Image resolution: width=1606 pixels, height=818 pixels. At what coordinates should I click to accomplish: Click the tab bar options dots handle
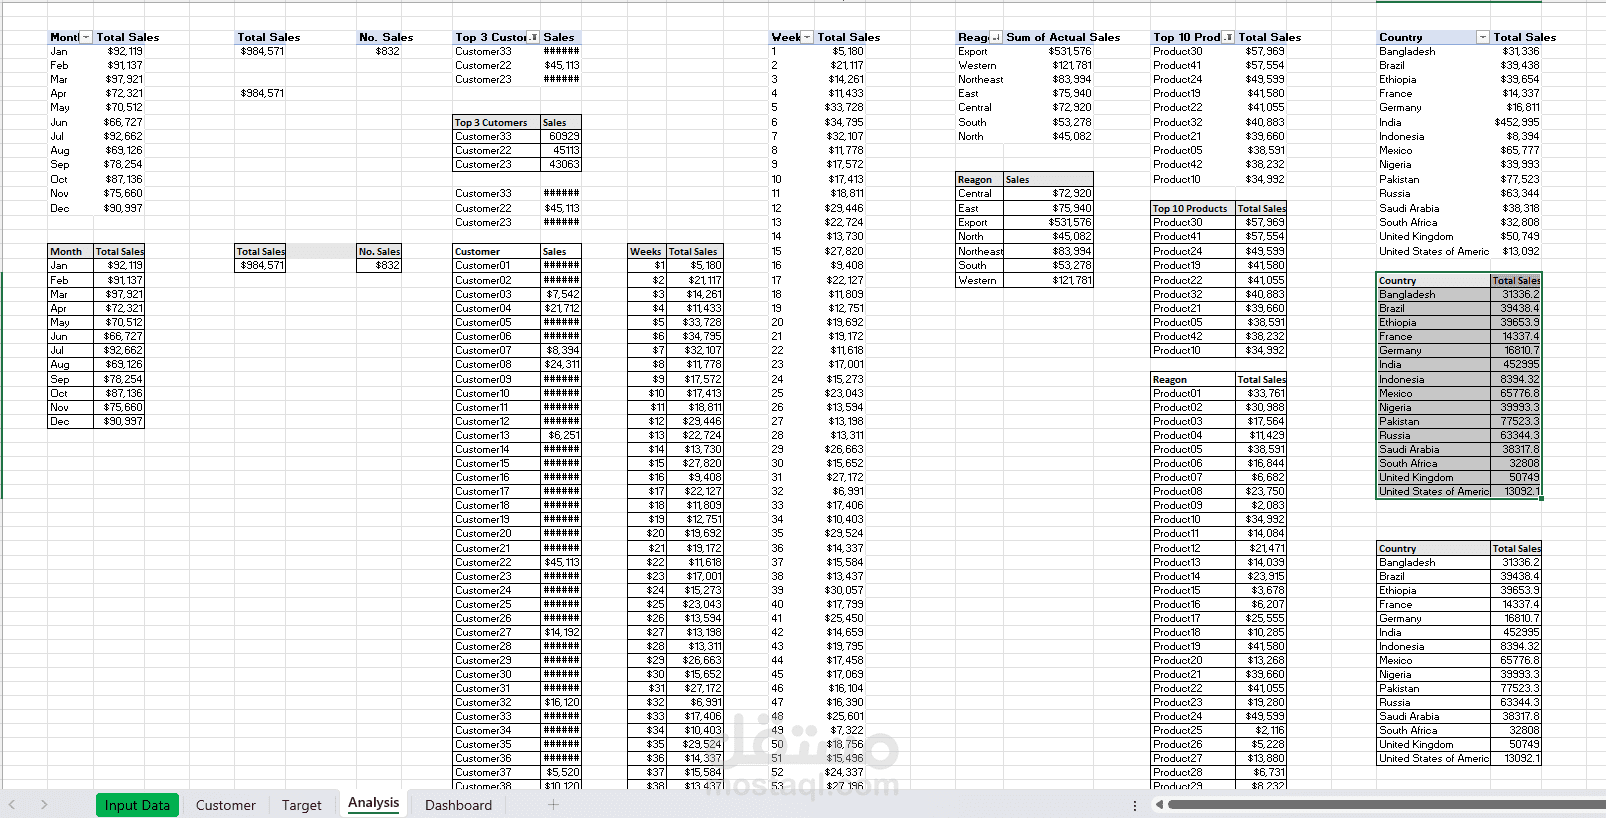point(1134,805)
